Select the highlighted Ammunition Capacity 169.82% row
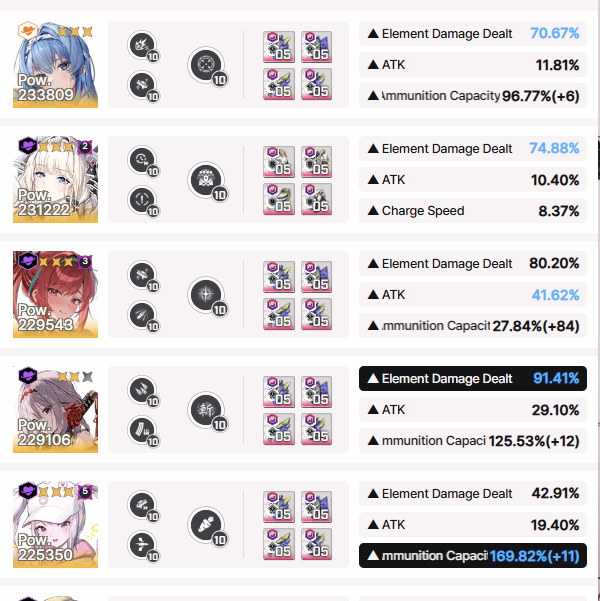Image resolution: width=600 pixels, height=601 pixels. [x=473, y=555]
